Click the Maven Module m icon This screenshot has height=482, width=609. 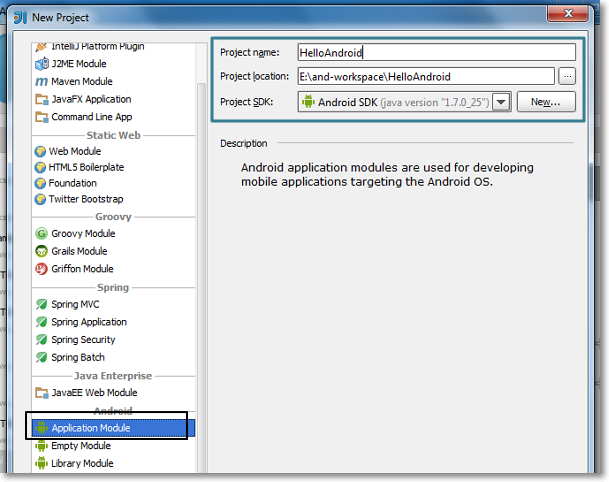pyautogui.click(x=42, y=82)
